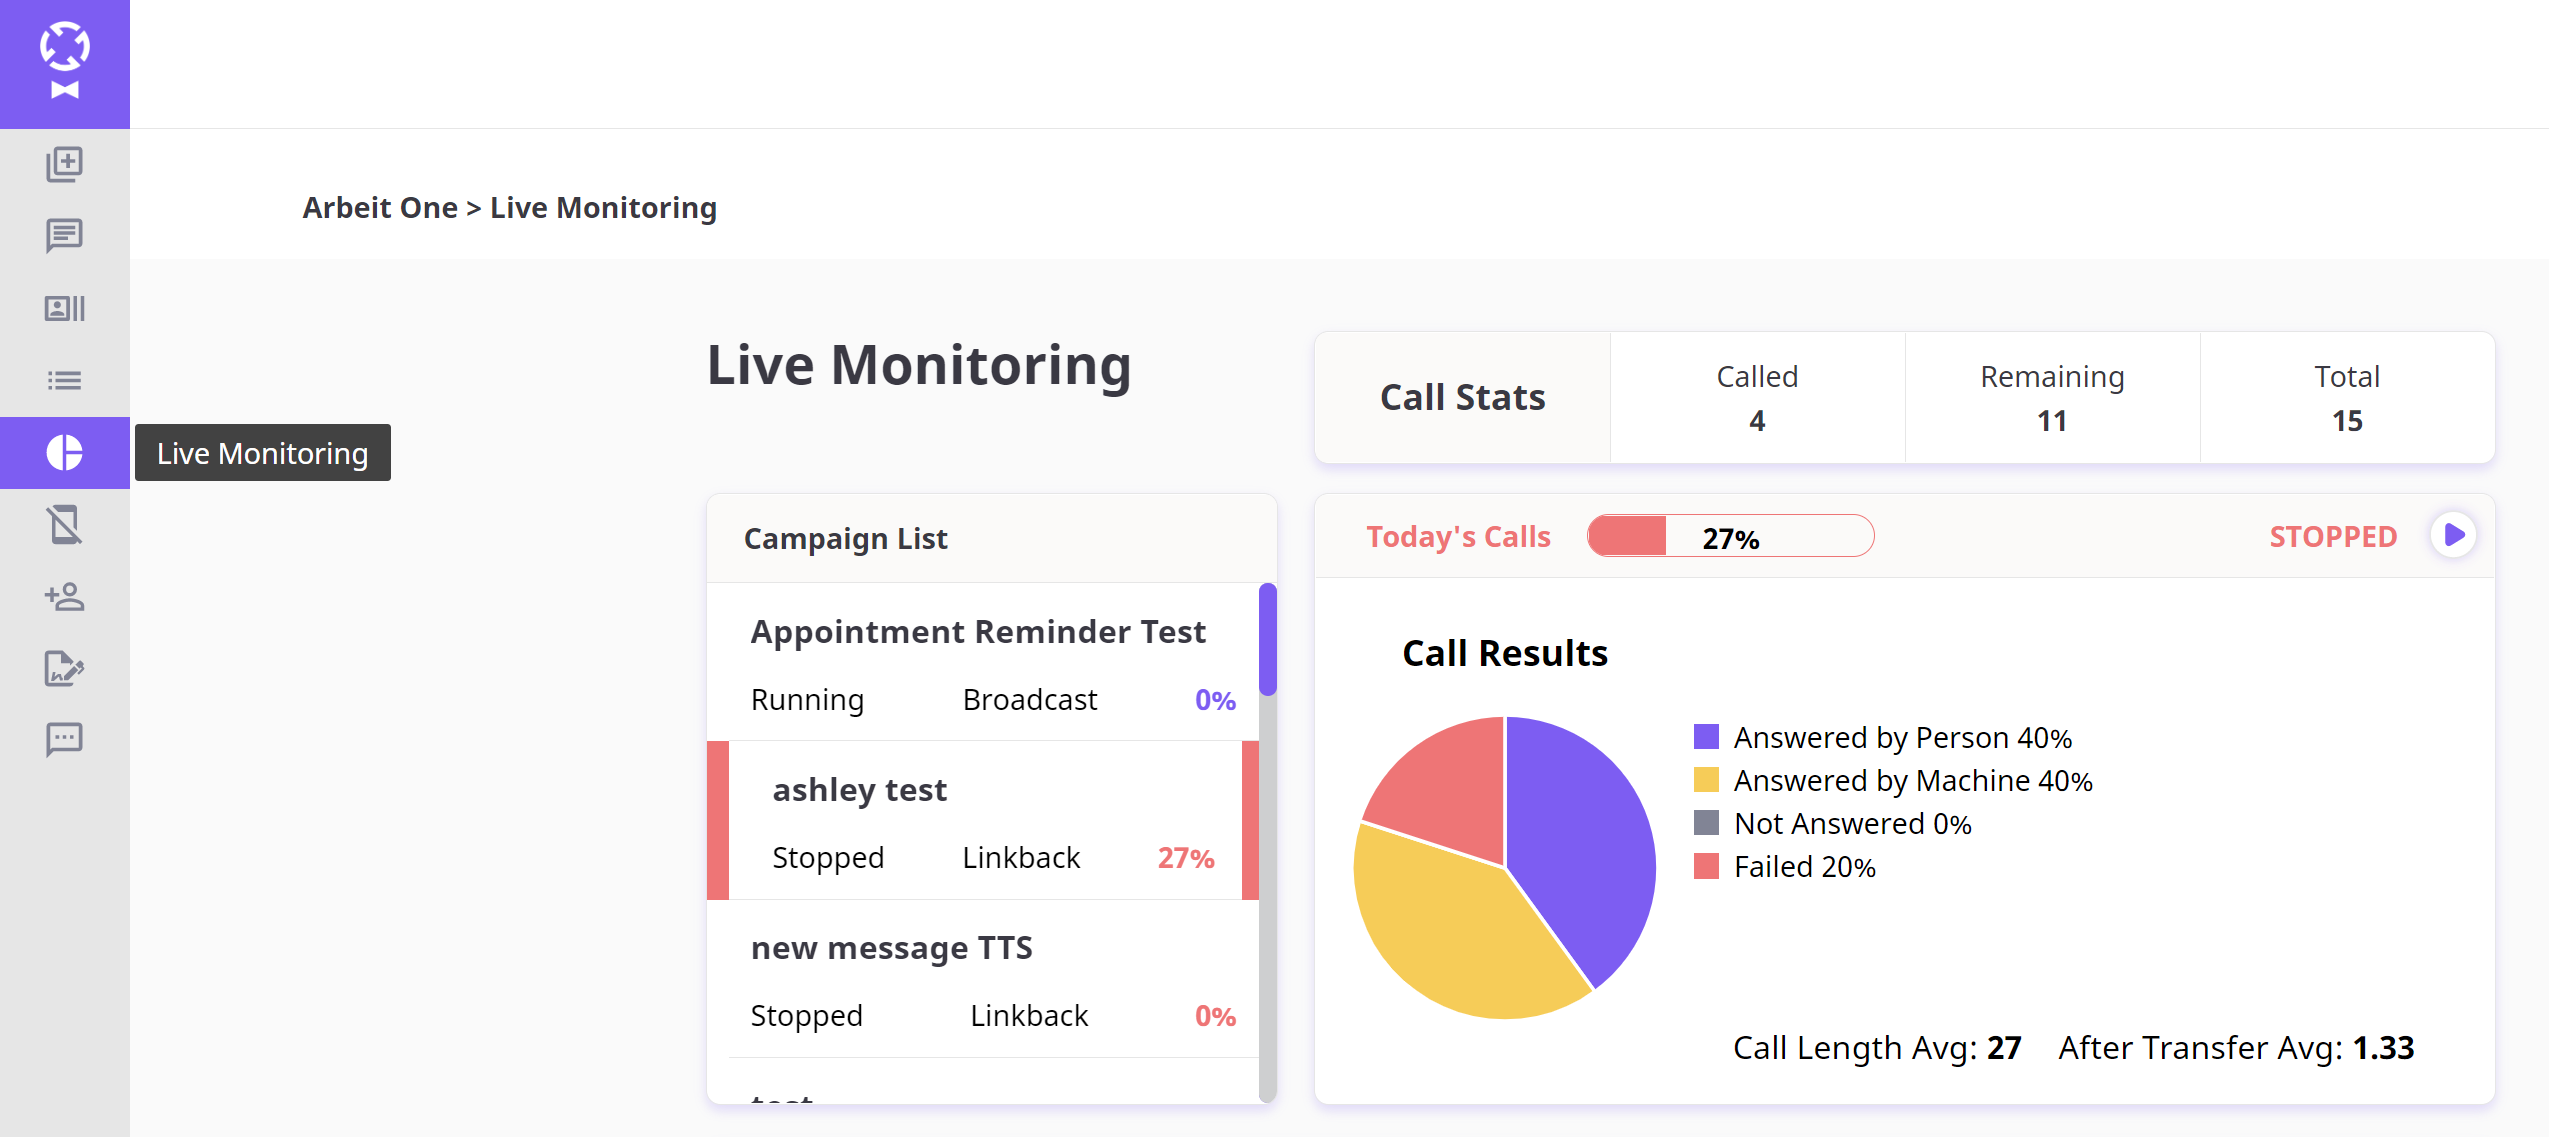Click the Live Monitoring breadcrumb
Viewport: 2549px width, 1137px height.
pos(603,208)
